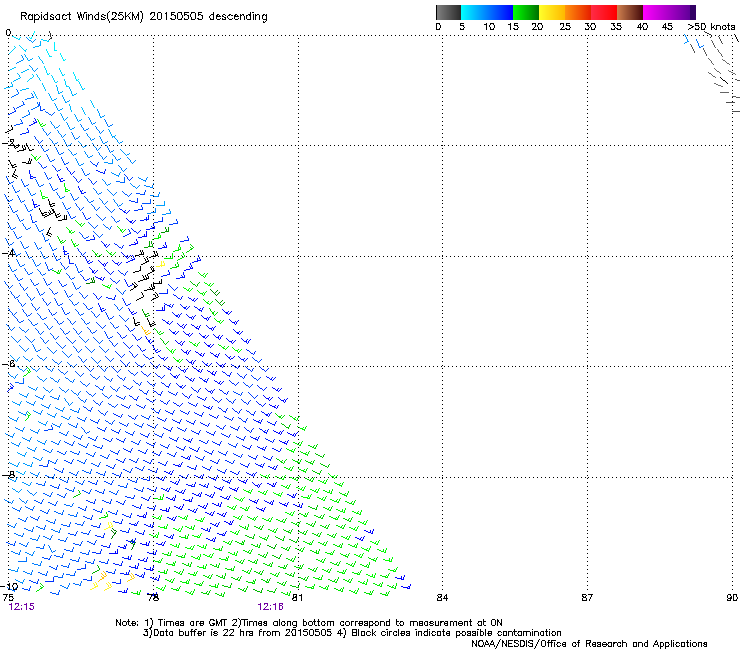The image size is (740, 650).
Task: Click the cyan-blue 5-15 knots color band
Action: pos(487,12)
